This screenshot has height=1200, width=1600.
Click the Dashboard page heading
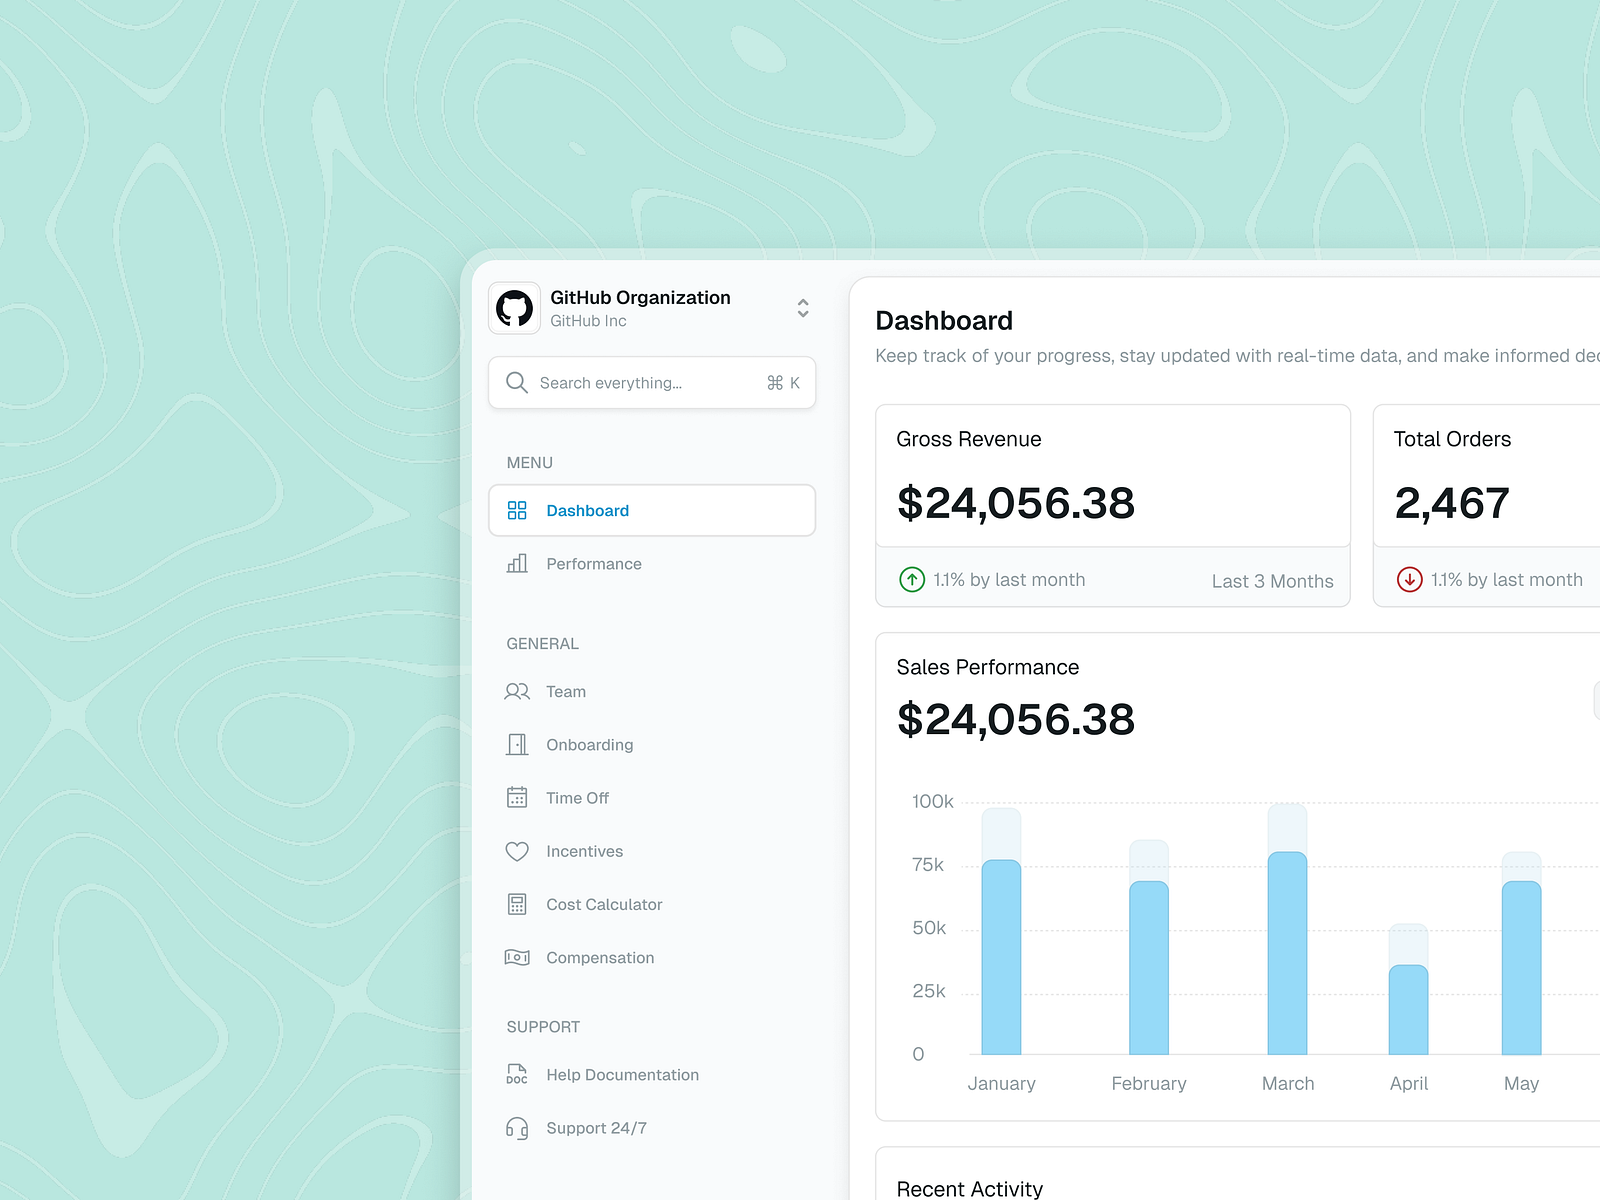click(944, 321)
